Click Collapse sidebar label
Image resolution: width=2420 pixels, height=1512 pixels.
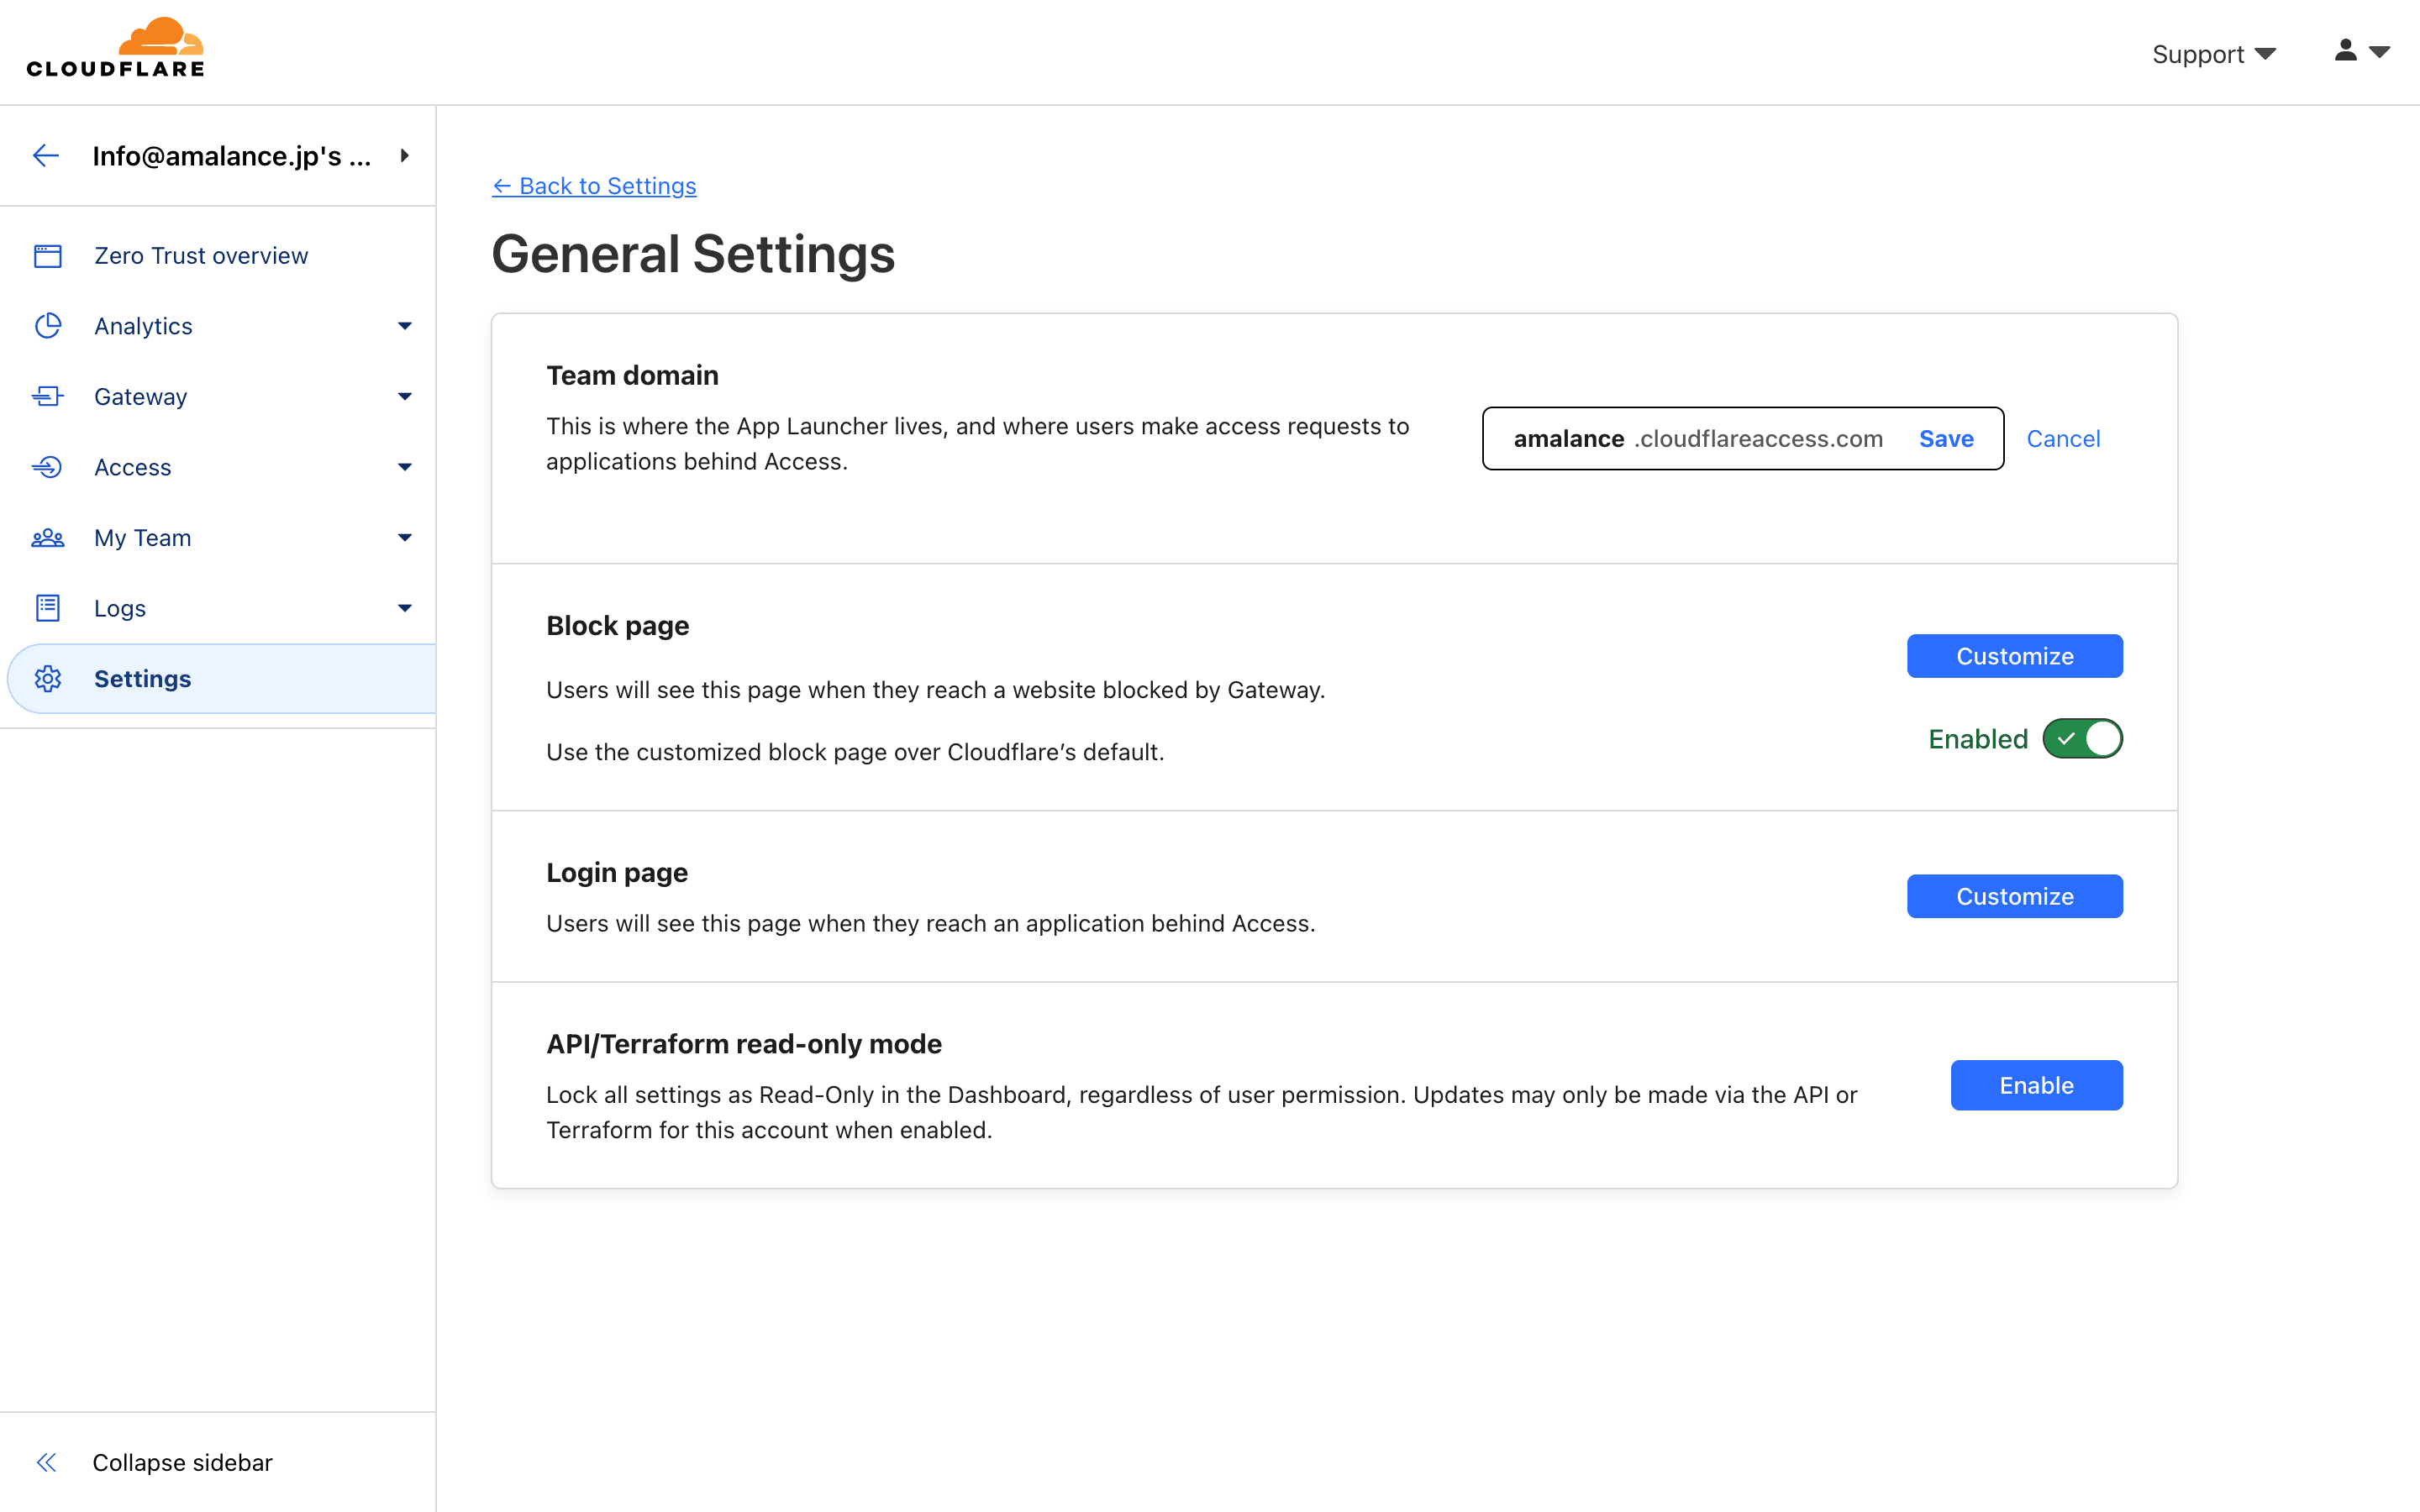click(182, 1462)
